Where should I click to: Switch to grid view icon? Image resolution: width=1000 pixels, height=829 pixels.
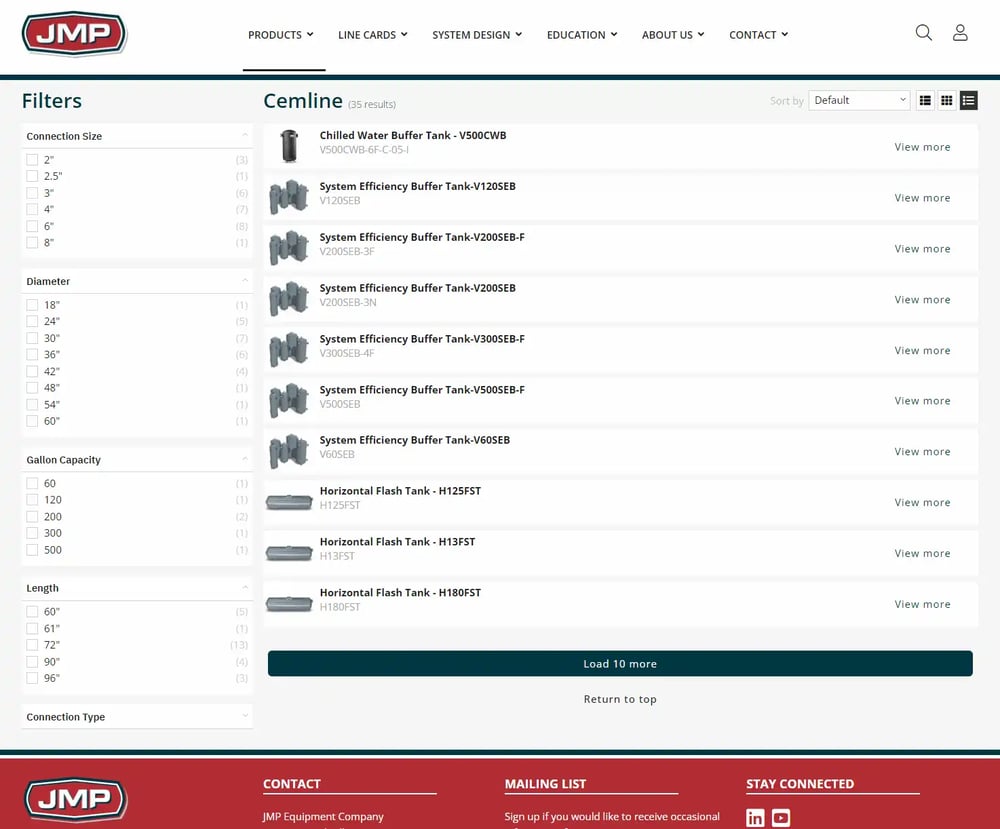[x=946, y=100]
